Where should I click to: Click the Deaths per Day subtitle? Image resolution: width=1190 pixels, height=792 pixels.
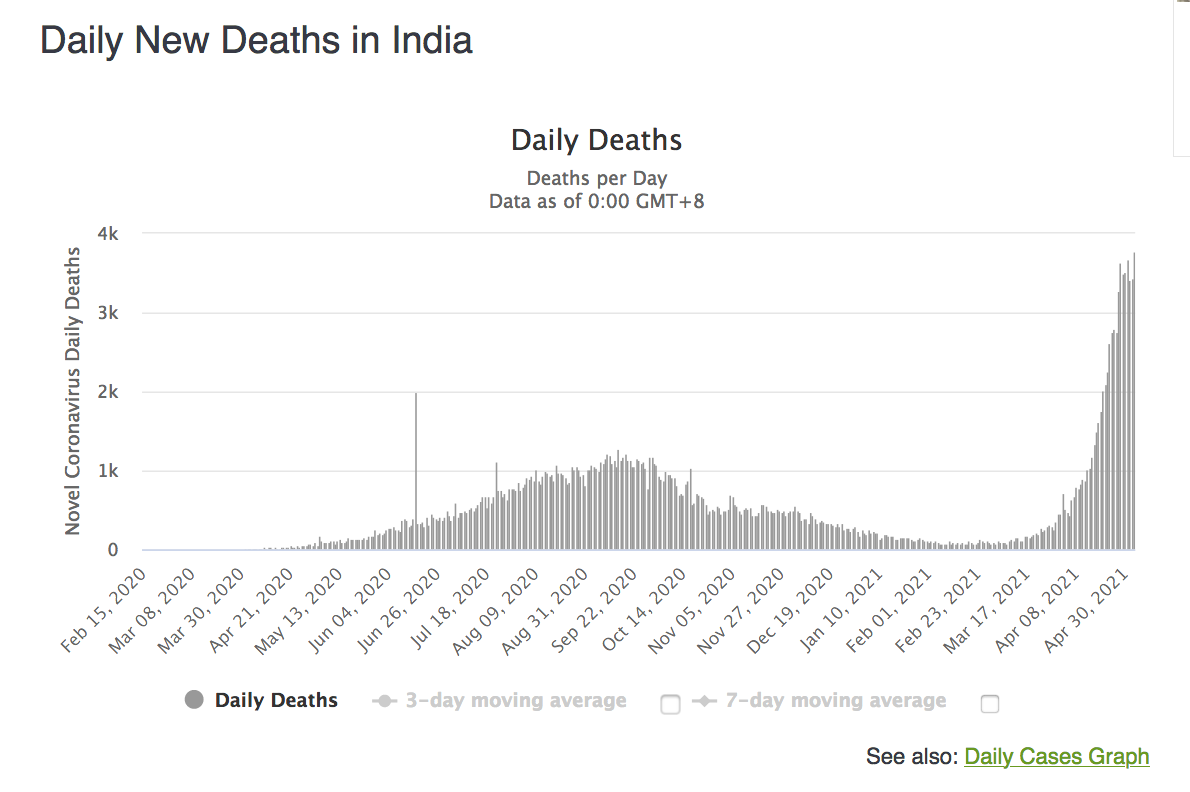596,179
